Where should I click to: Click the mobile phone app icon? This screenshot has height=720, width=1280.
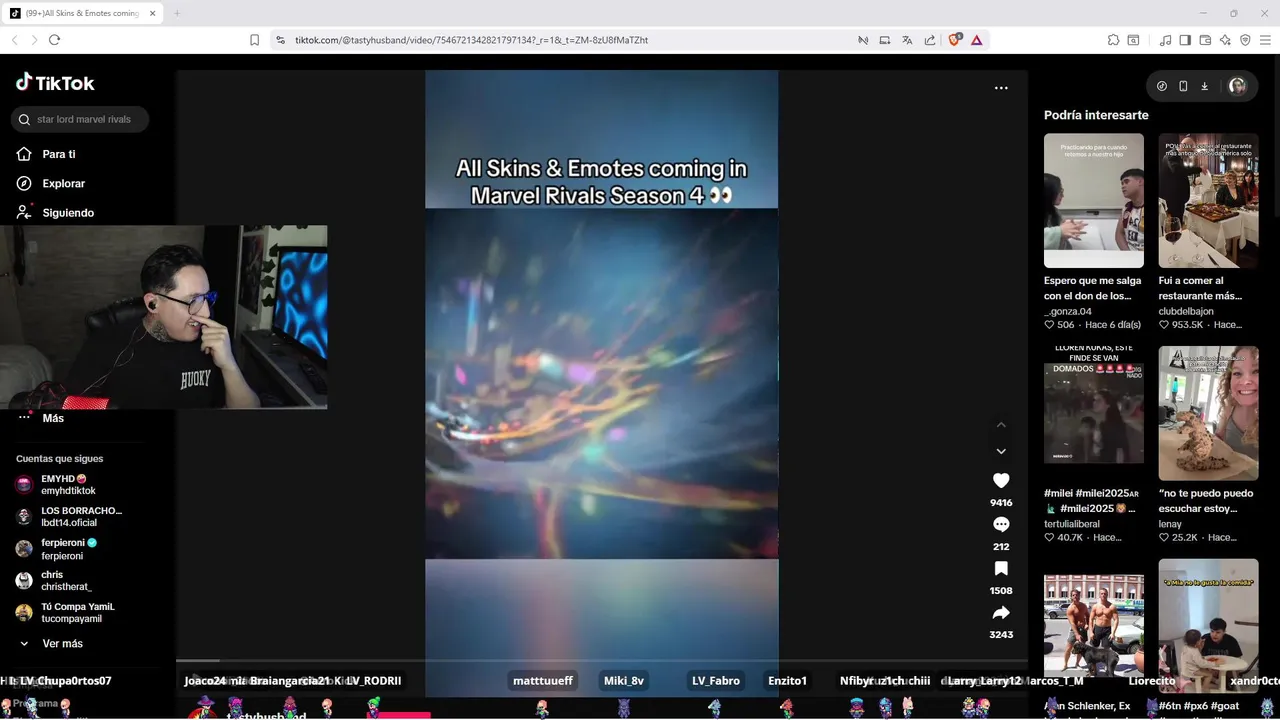pos(1183,86)
